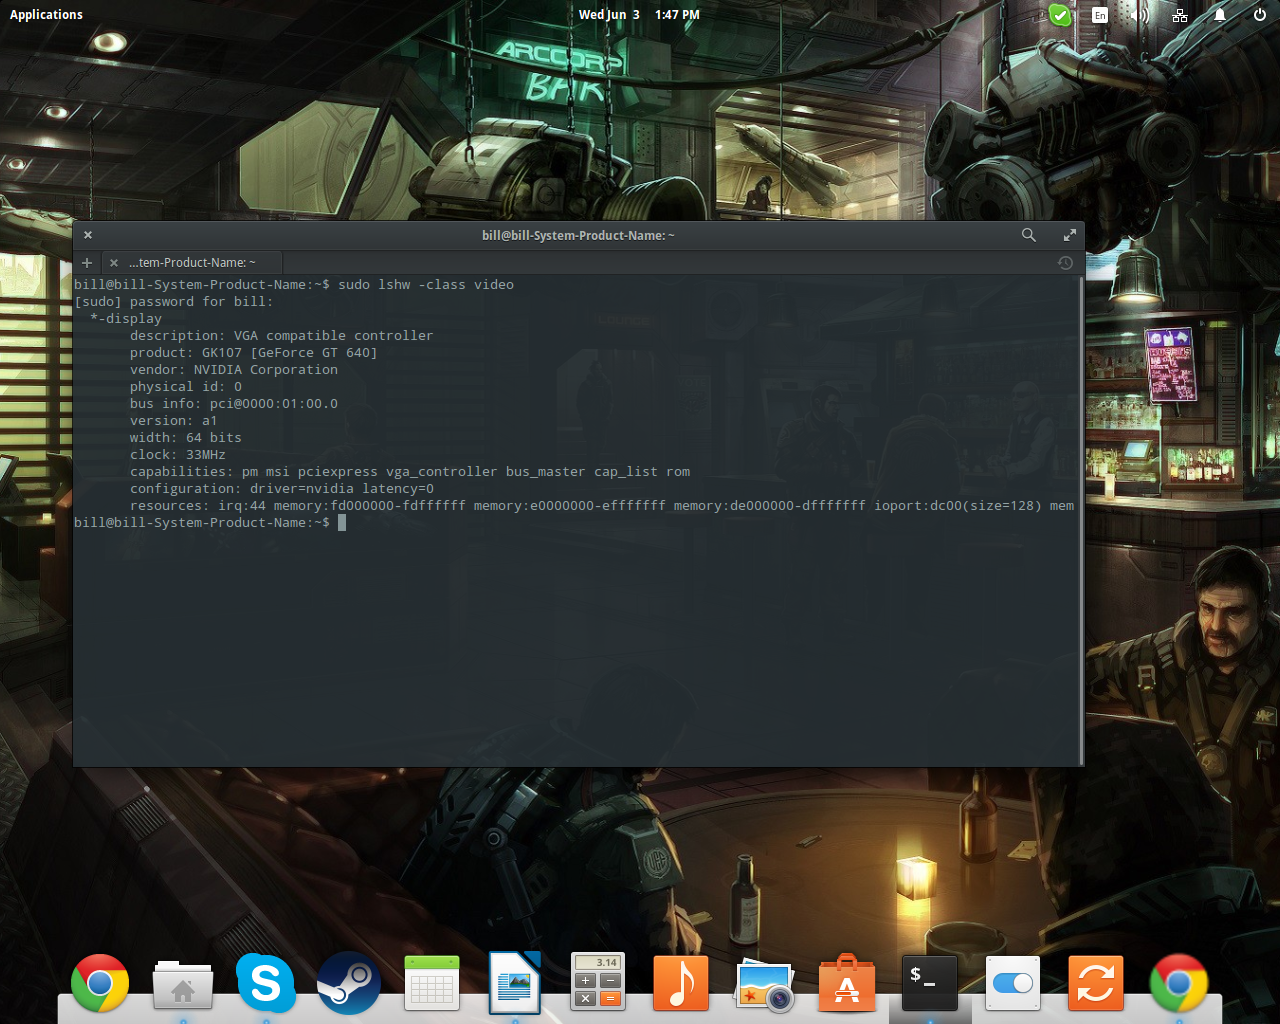1280x1024 pixels.
Task: Open the network indicator in the top panel
Action: coord(1180,15)
